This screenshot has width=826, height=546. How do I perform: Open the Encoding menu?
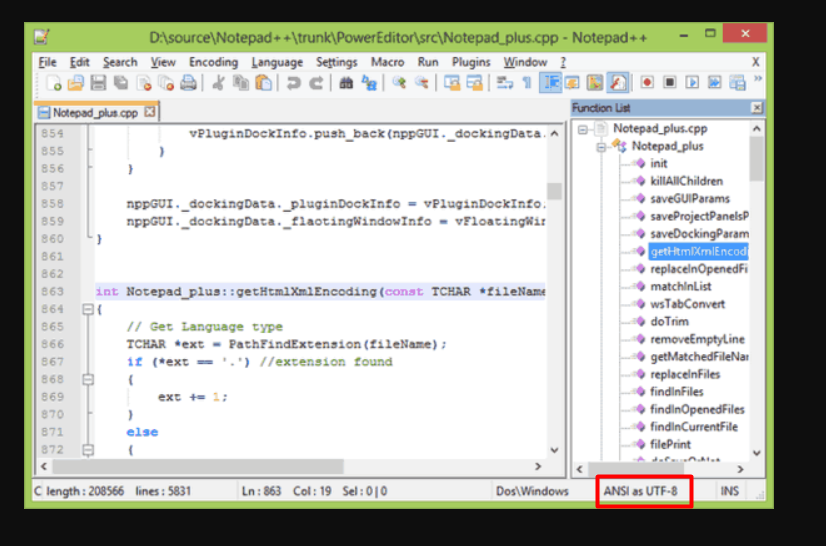click(213, 62)
